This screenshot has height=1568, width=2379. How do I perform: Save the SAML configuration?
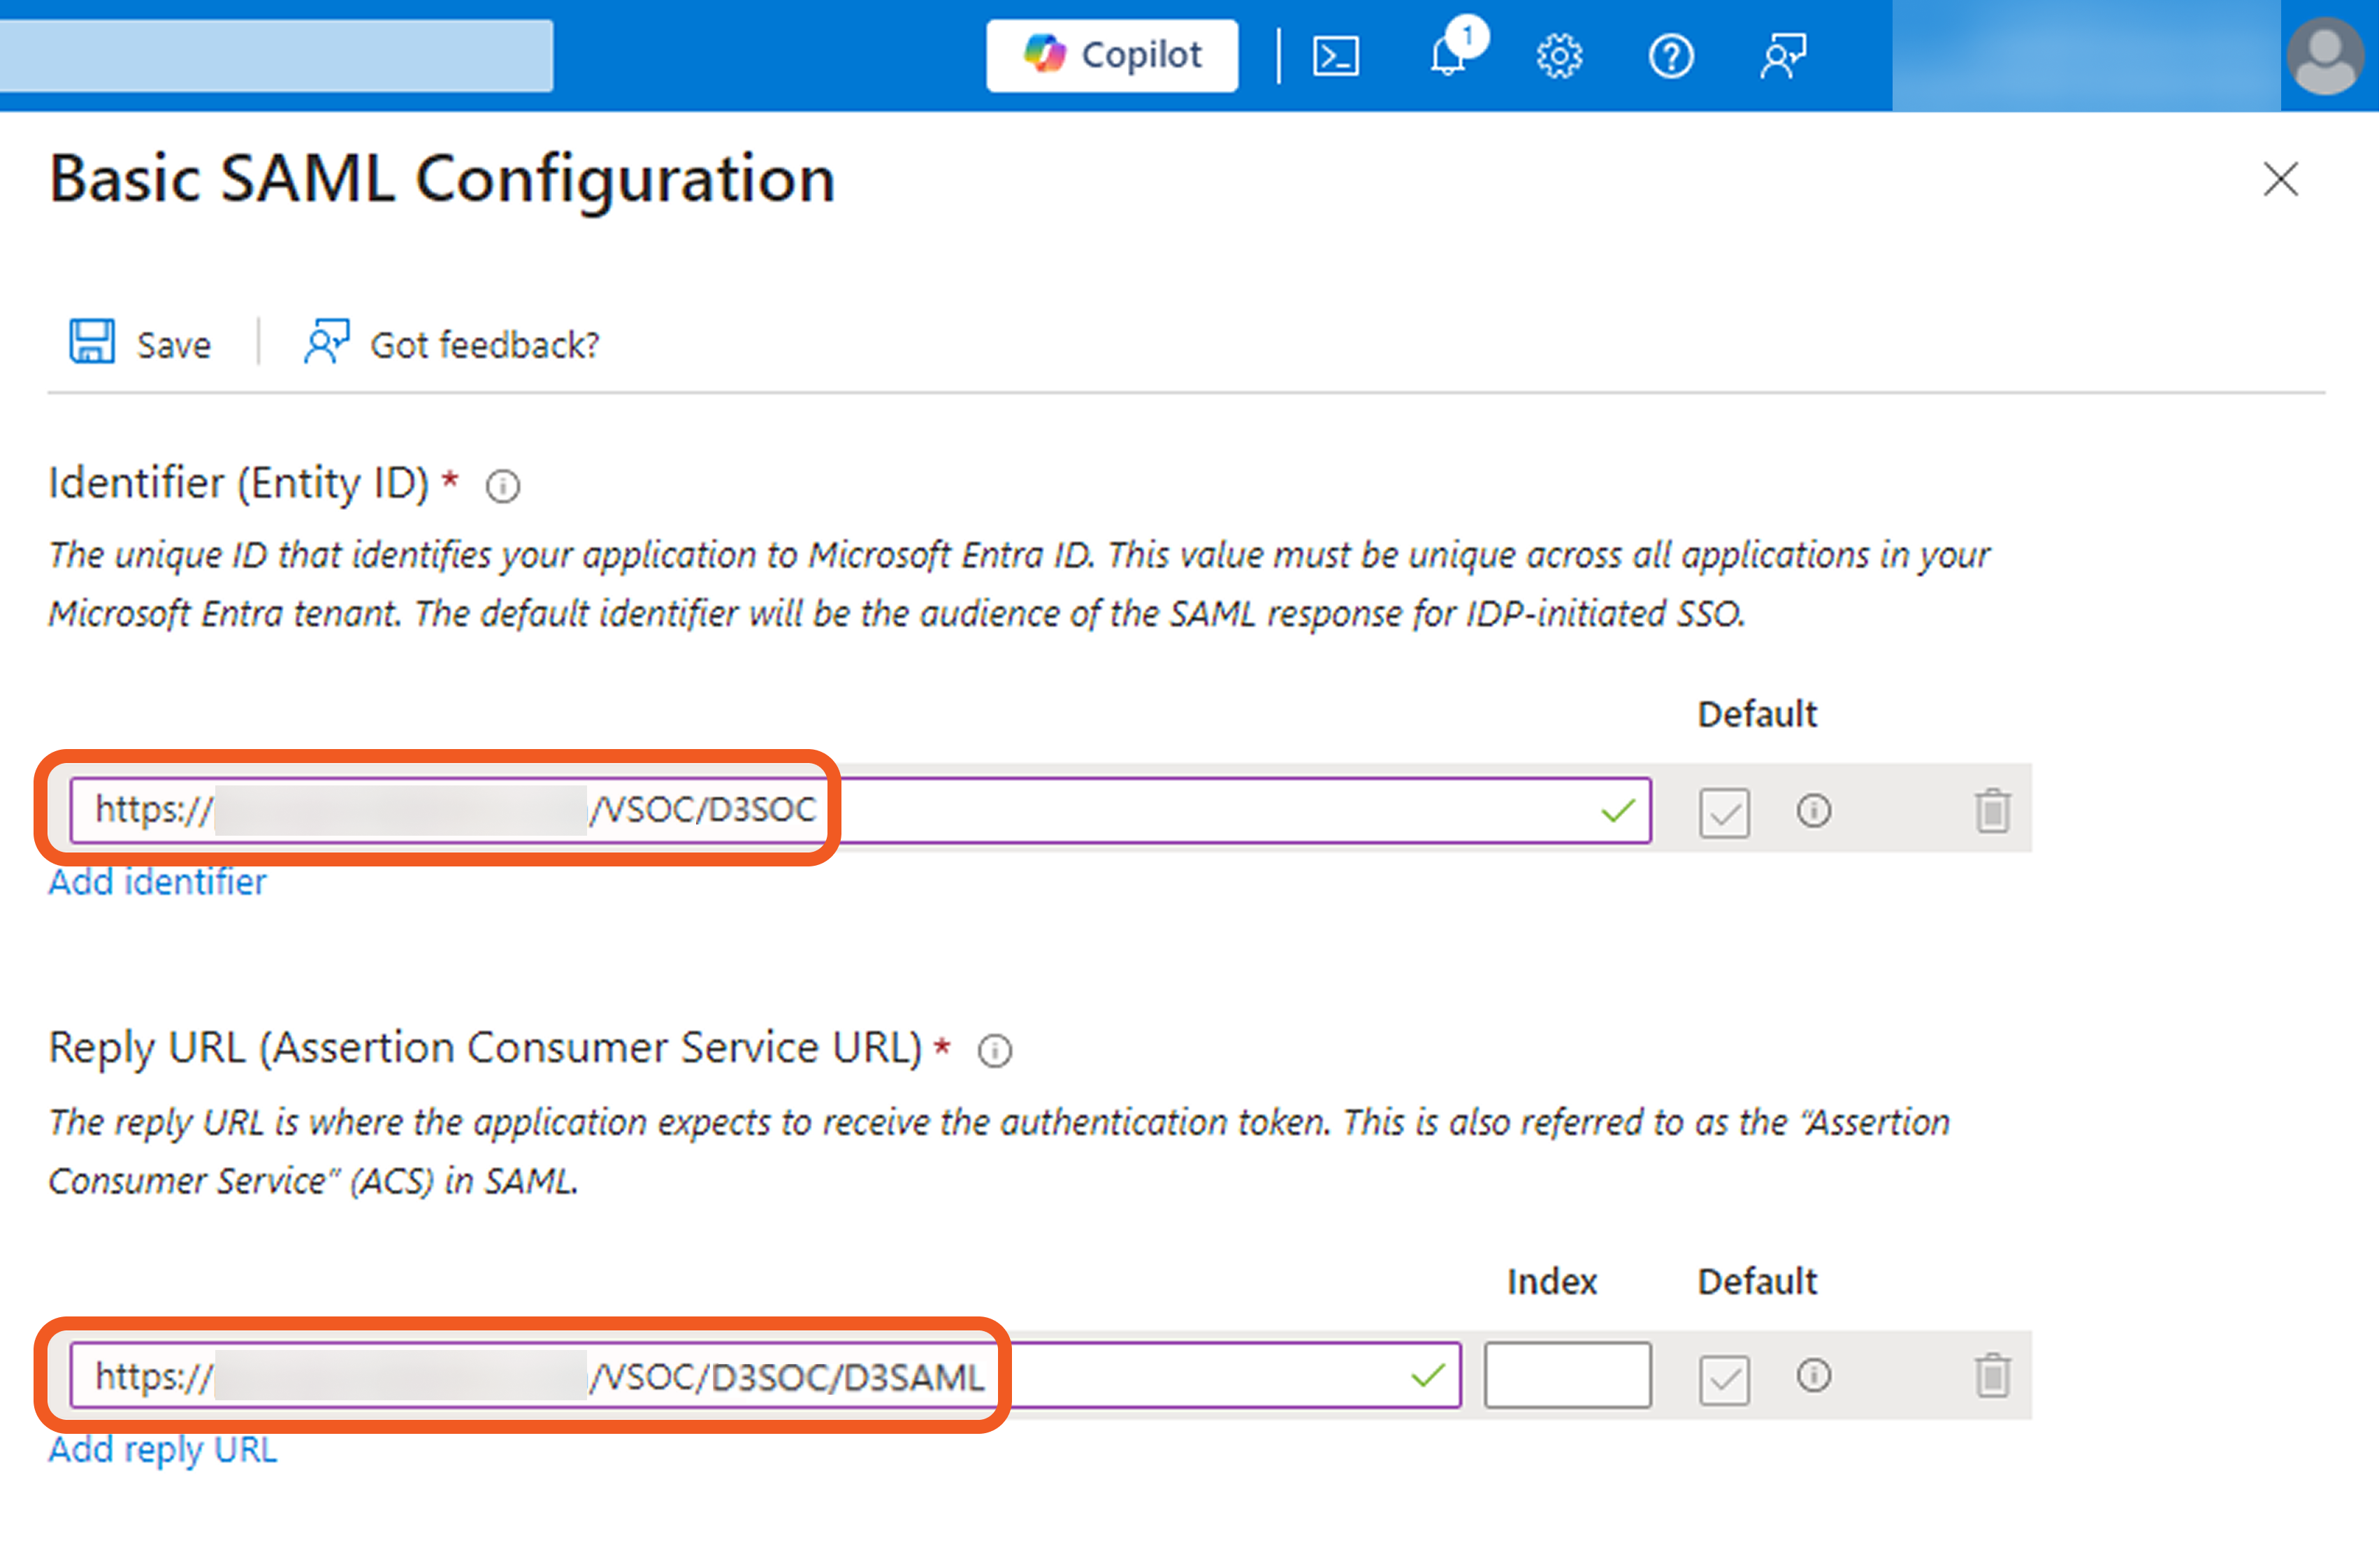click(140, 344)
